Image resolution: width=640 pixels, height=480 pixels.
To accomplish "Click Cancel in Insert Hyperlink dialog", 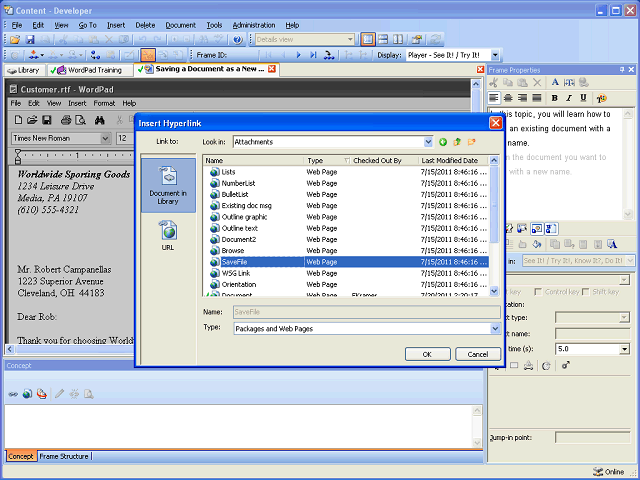I will tap(477, 354).
